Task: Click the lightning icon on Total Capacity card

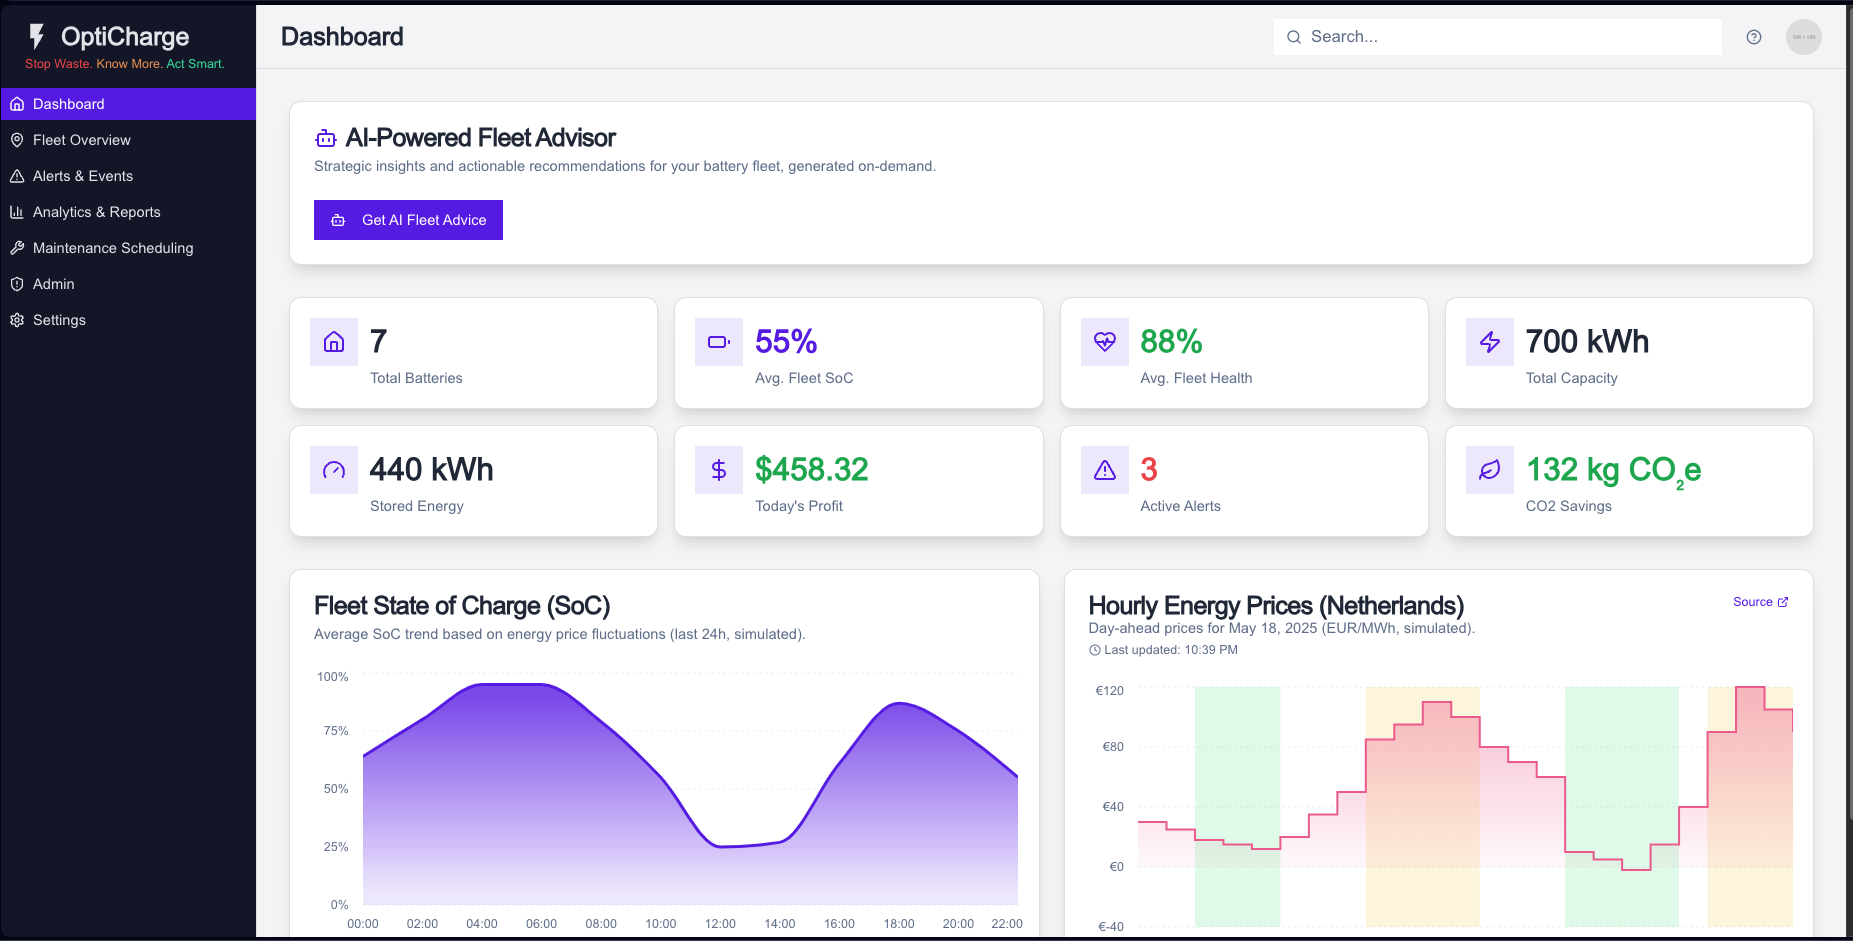Action: [x=1489, y=341]
